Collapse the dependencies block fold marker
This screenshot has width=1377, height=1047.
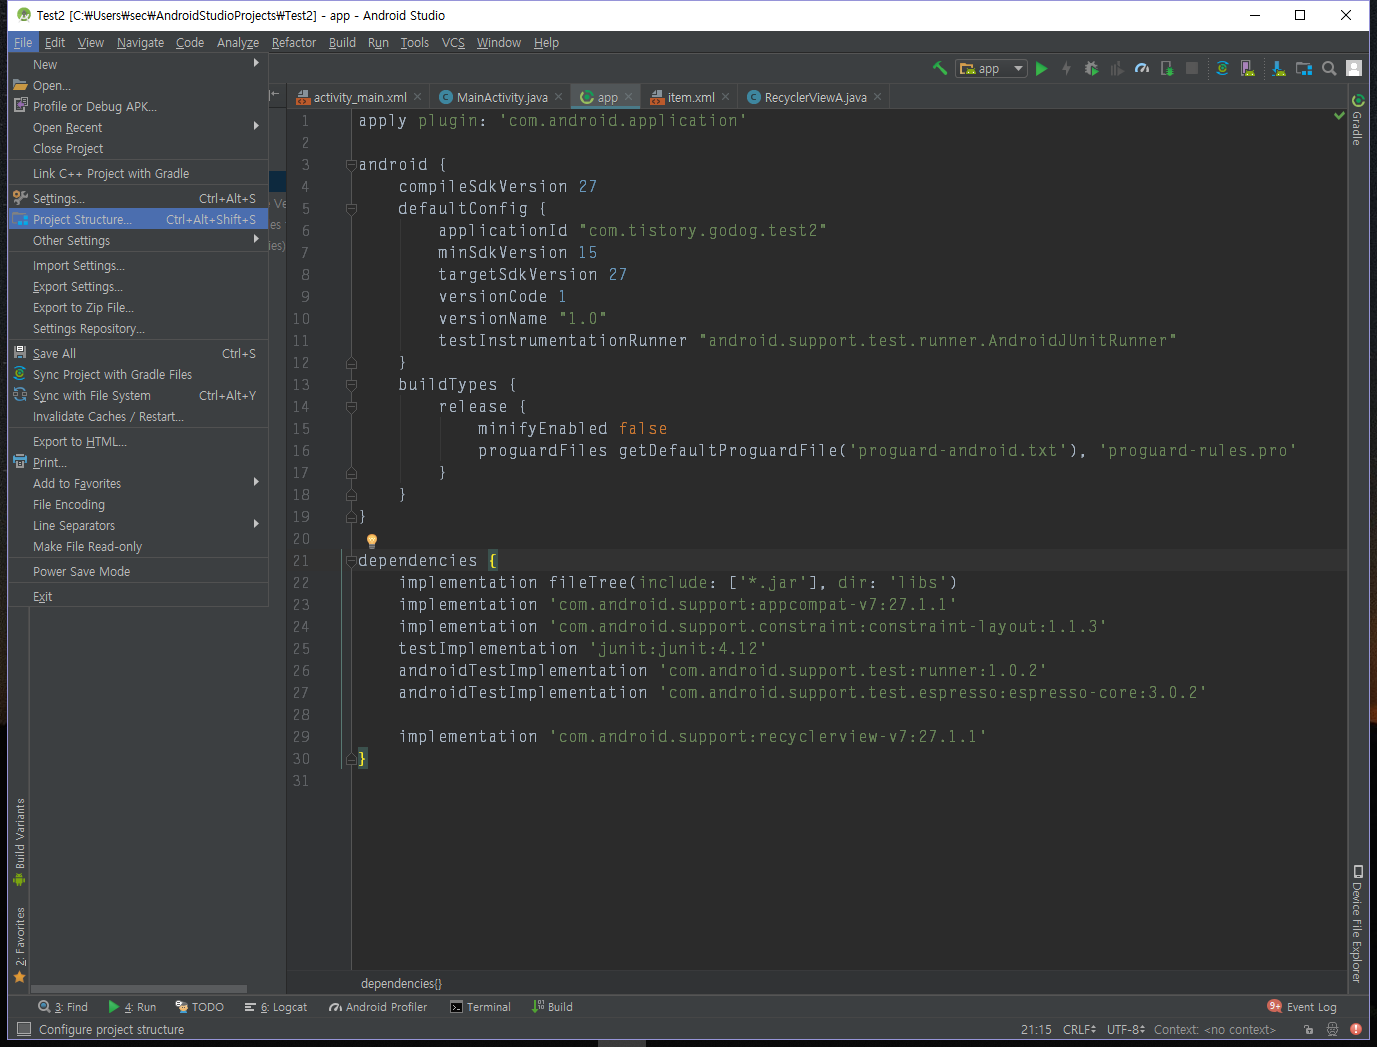[x=351, y=561]
